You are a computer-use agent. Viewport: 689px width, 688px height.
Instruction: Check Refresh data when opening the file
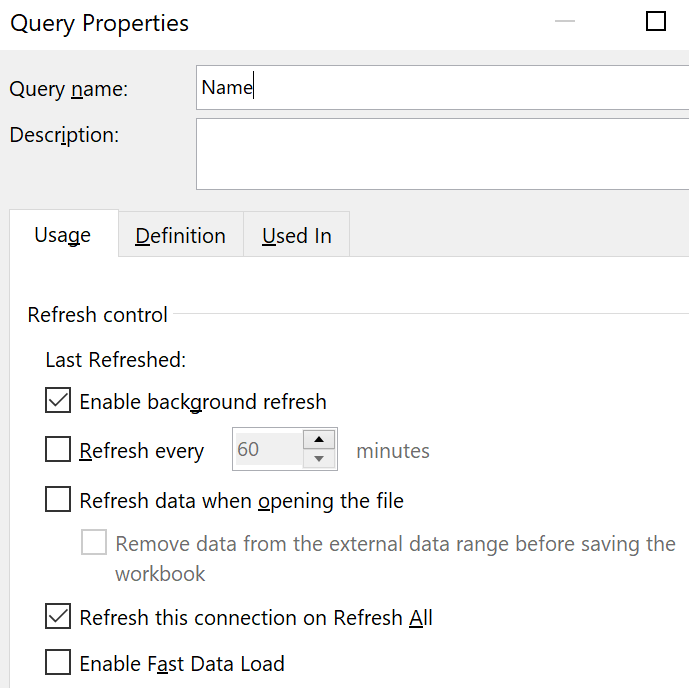click(x=59, y=499)
